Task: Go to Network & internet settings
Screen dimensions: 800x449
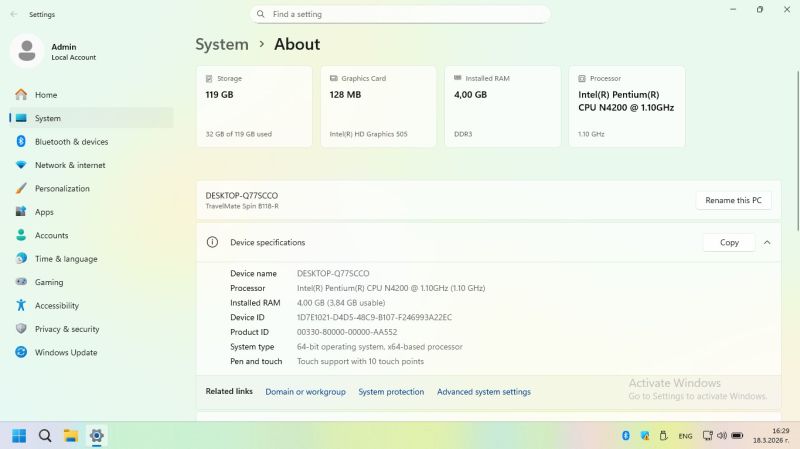Action: (69, 165)
